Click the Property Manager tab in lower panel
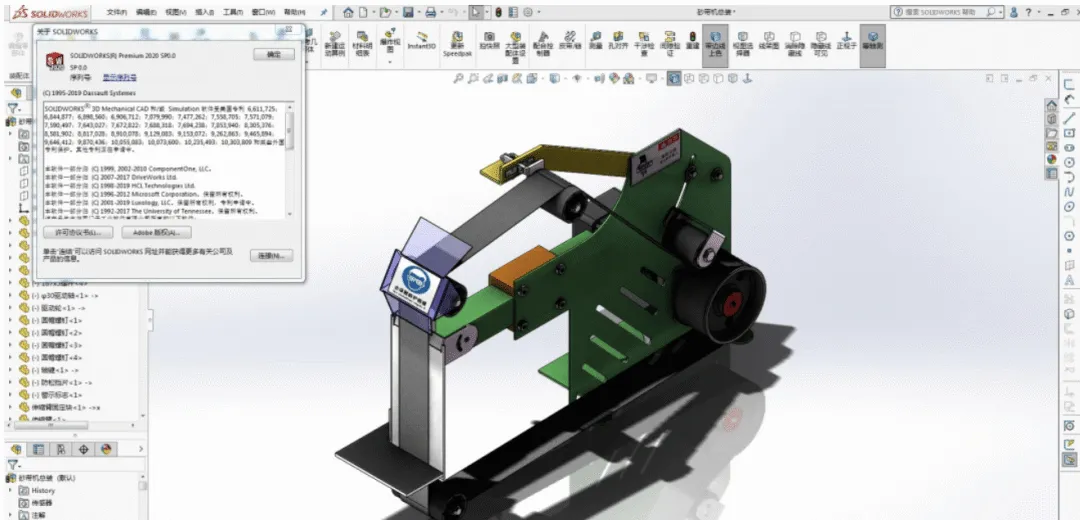This screenshot has height=520, width=1080. click(x=39, y=449)
